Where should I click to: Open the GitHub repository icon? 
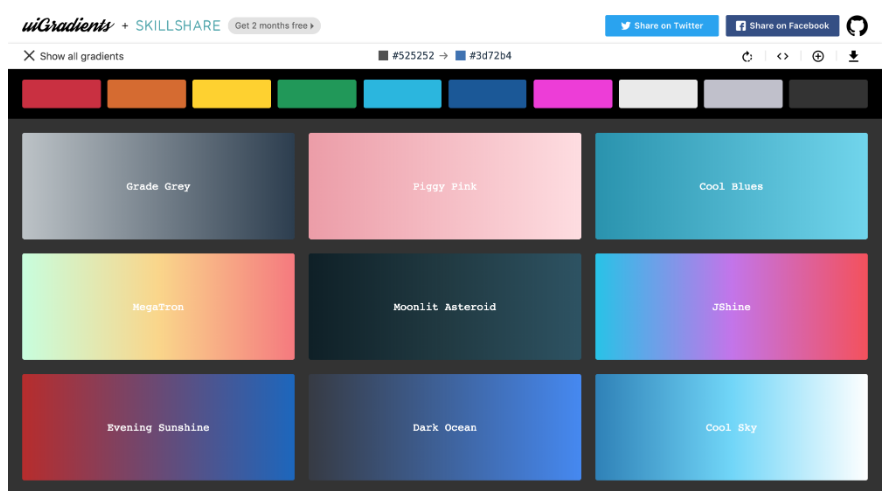pyautogui.click(x=857, y=26)
